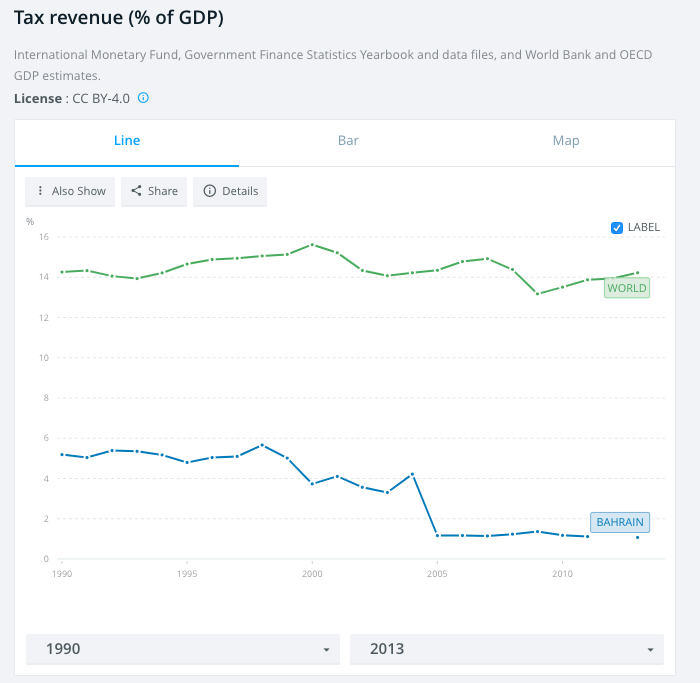Uncheck the LABEL checkbox
This screenshot has width=700, height=683.
[617, 227]
